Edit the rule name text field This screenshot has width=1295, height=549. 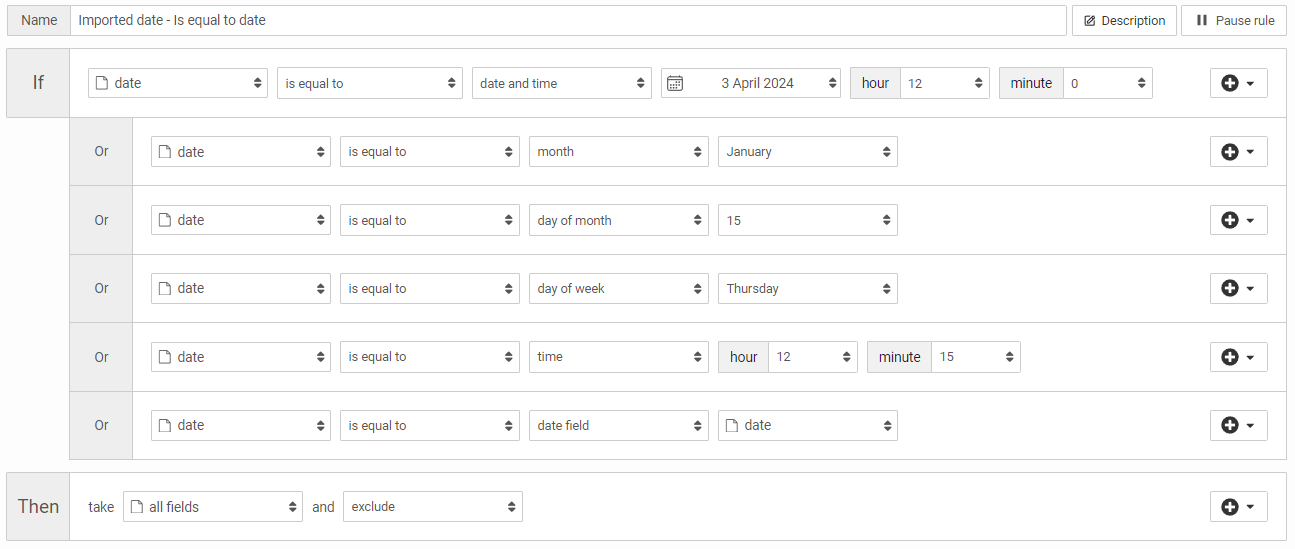[x=567, y=20]
